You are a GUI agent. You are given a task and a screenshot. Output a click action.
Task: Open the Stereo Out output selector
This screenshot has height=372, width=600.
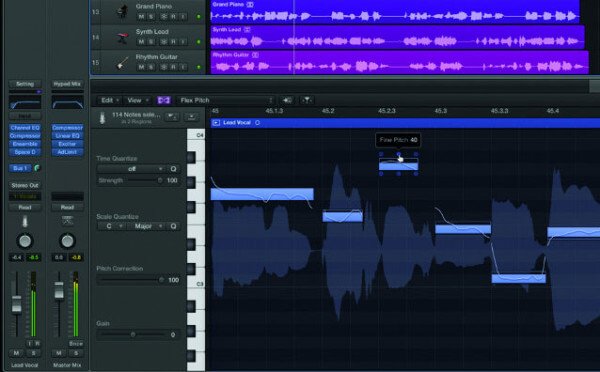click(25, 185)
